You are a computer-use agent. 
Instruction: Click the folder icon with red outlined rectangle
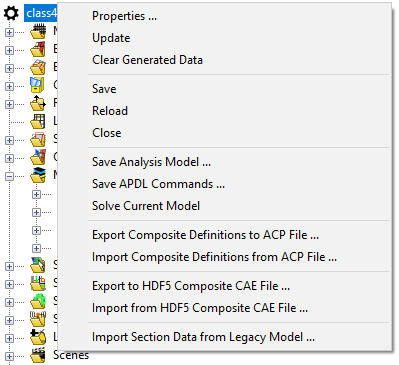pos(38,140)
